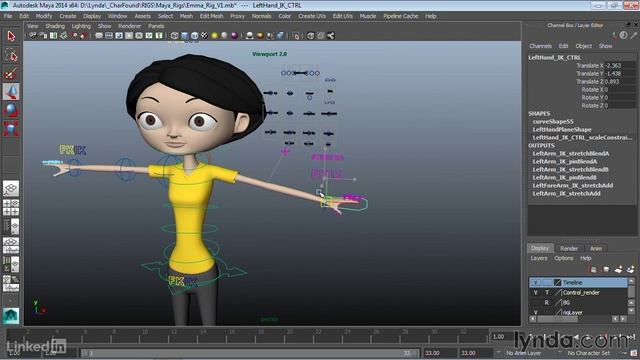Create new empty display layer icon

pyautogui.click(x=618, y=269)
